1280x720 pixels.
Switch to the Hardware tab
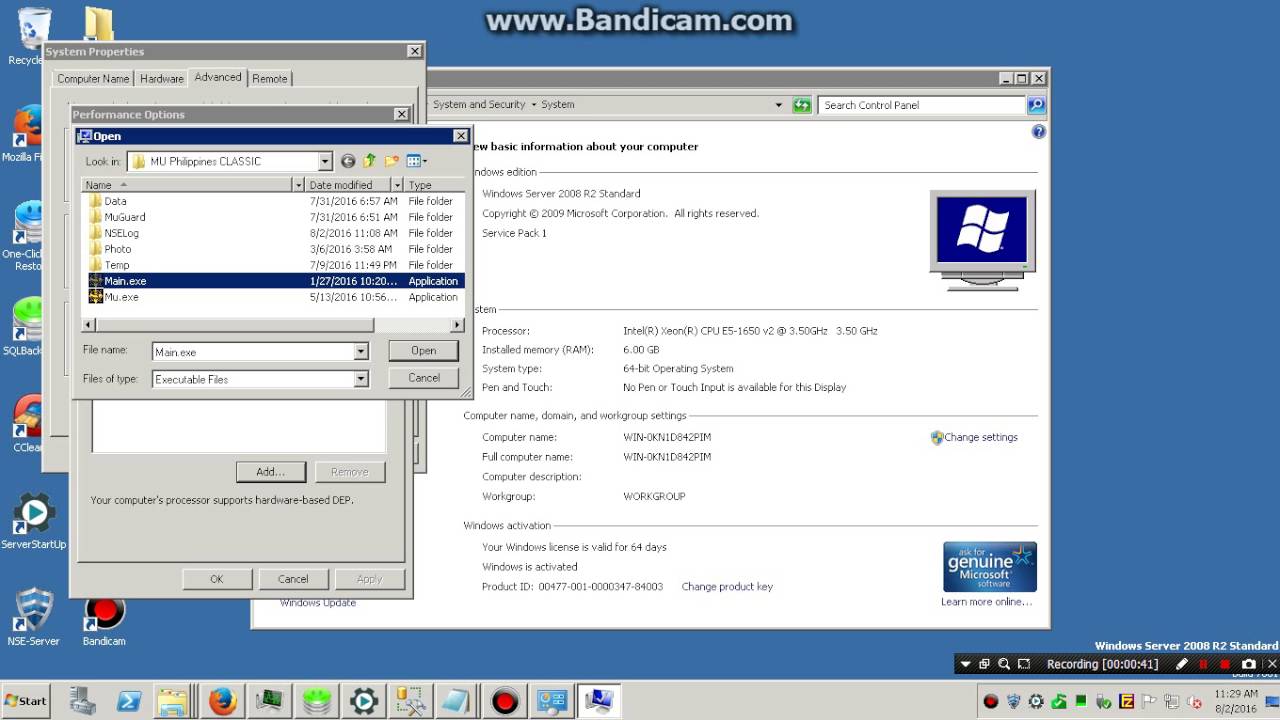coord(161,79)
